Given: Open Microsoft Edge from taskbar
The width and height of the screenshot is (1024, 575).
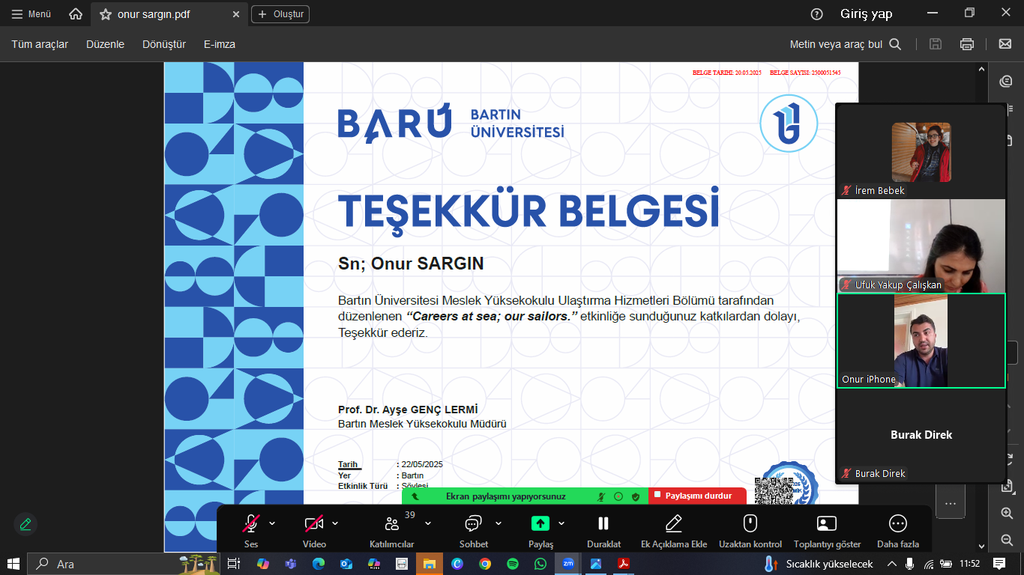Looking at the screenshot, I should [319, 563].
